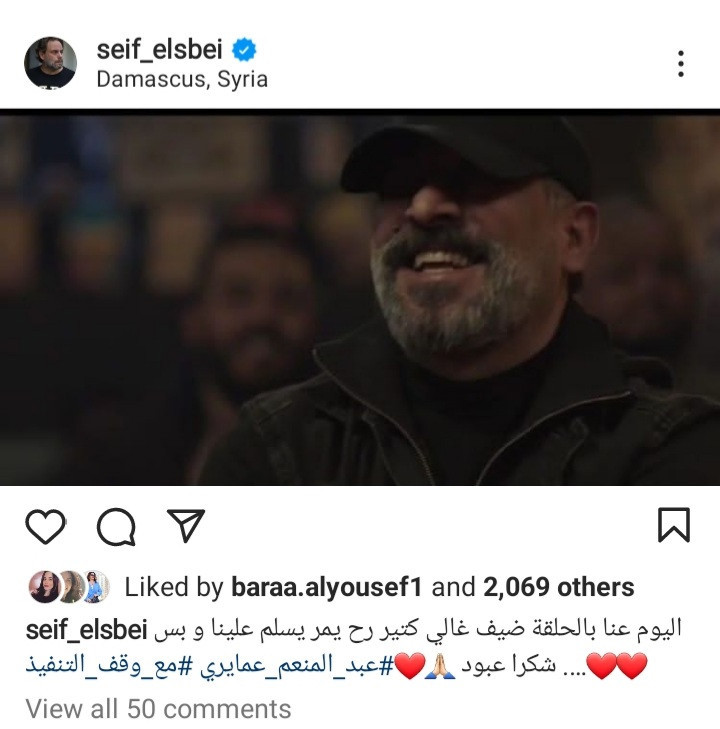
Task: Open seif_elsbei username in the caption
Action: [x=86, y=630]
